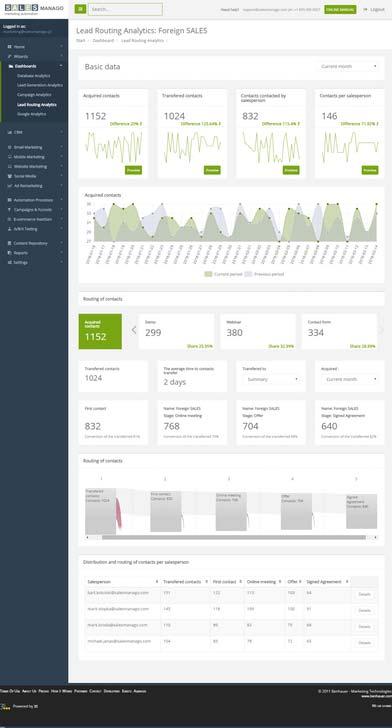Viewport: 392px width, 728px height.
Task: Sort the table by Transferred contacts column
Action: (x=186, y=582)
